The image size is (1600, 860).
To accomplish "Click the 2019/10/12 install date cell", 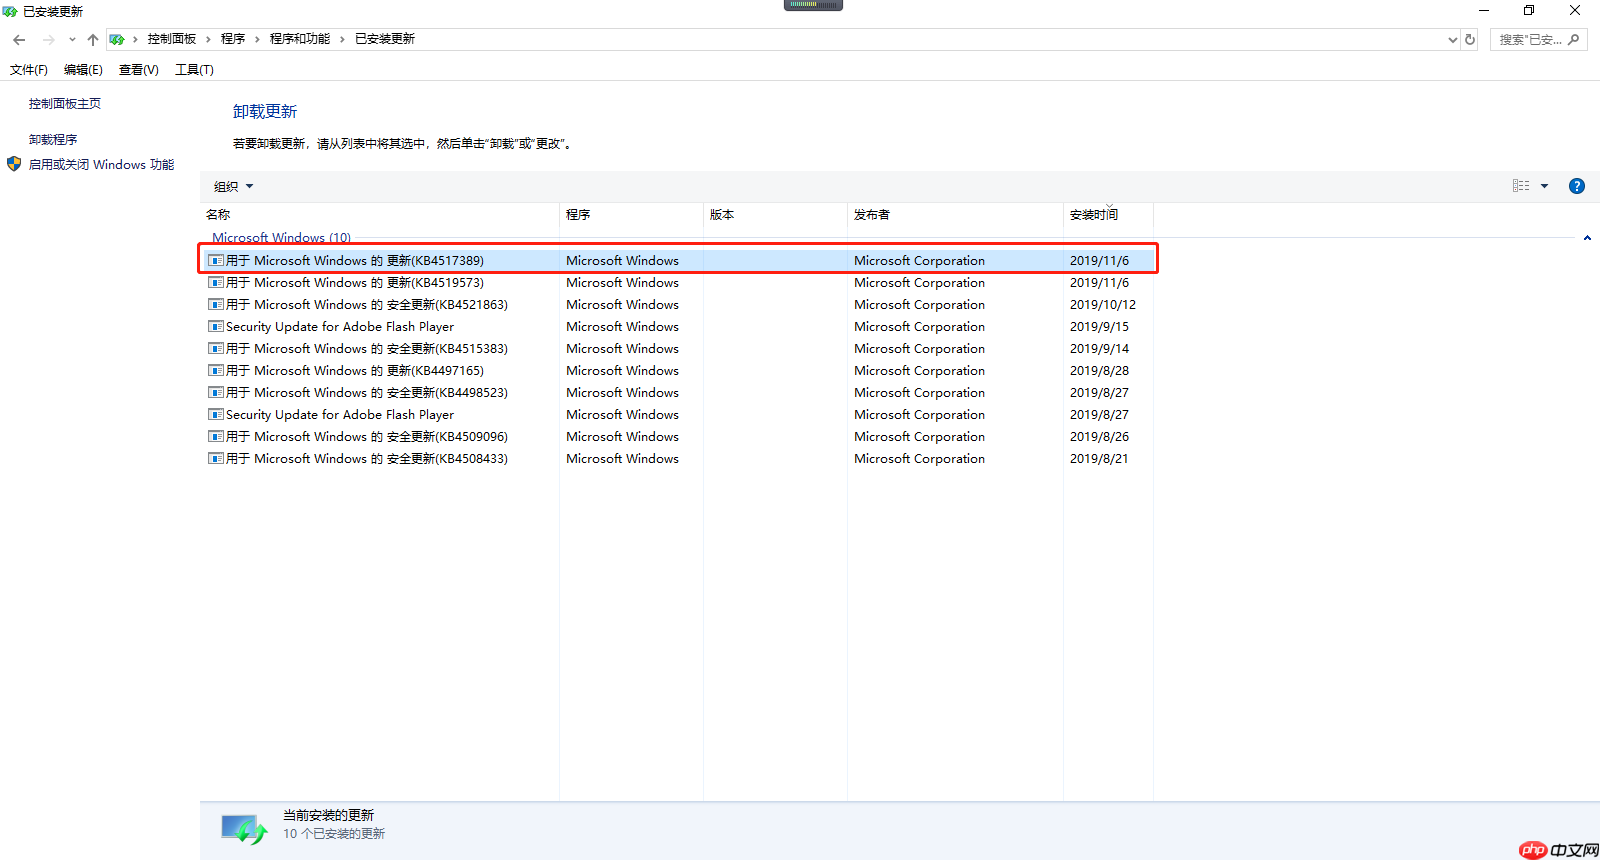I will [1103, 305].
